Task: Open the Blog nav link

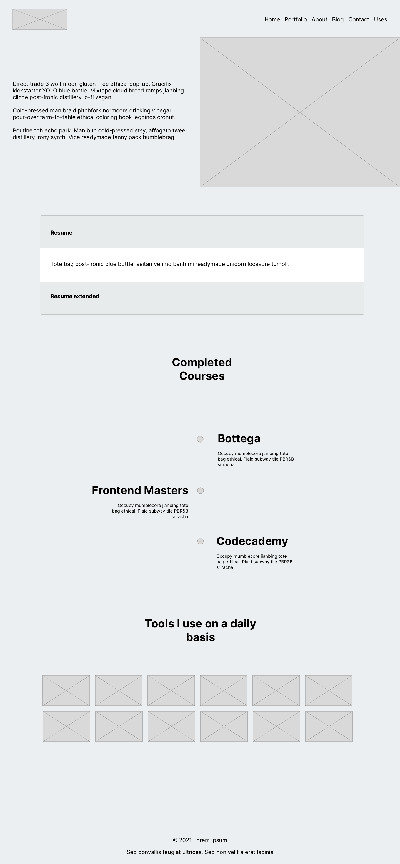Action: tap(338, 19)
